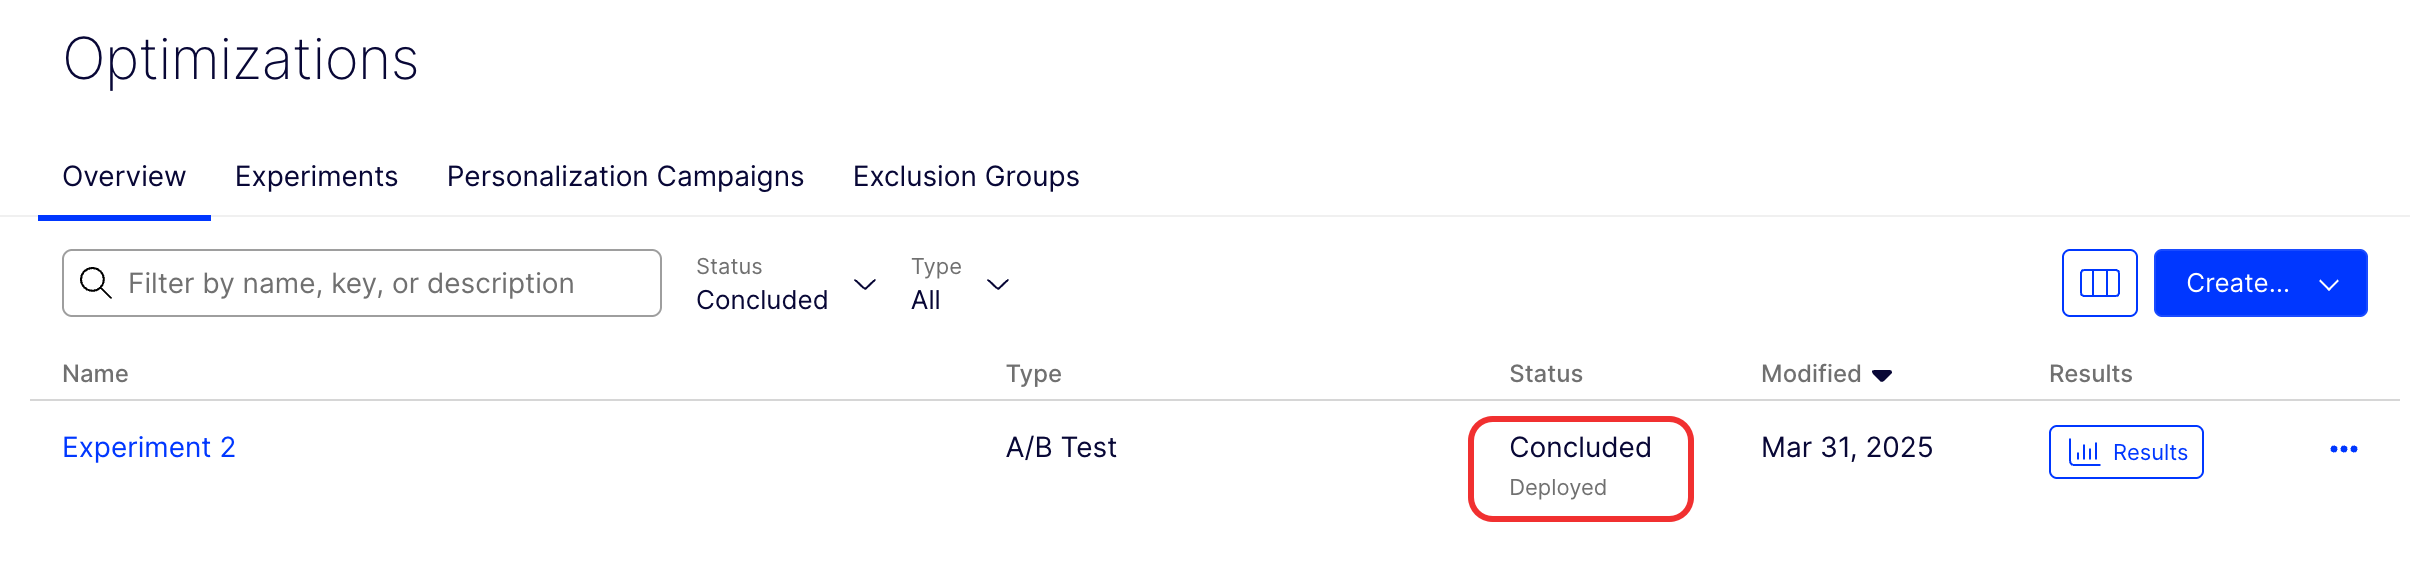Click the bar chart icon in Results button
This screenshot has width=2410, height=586.
2084,452
